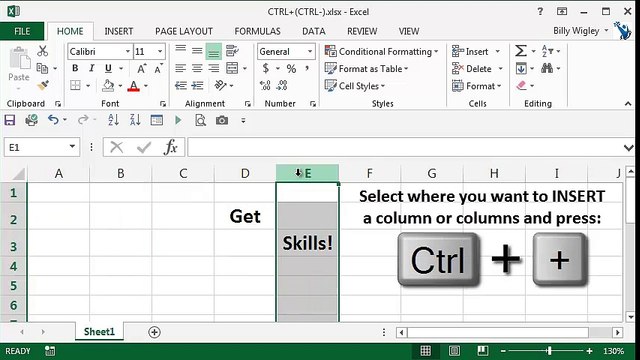Switch to the REVIEW tab
This screenshot has height=360, width=640.
(362, 31)
